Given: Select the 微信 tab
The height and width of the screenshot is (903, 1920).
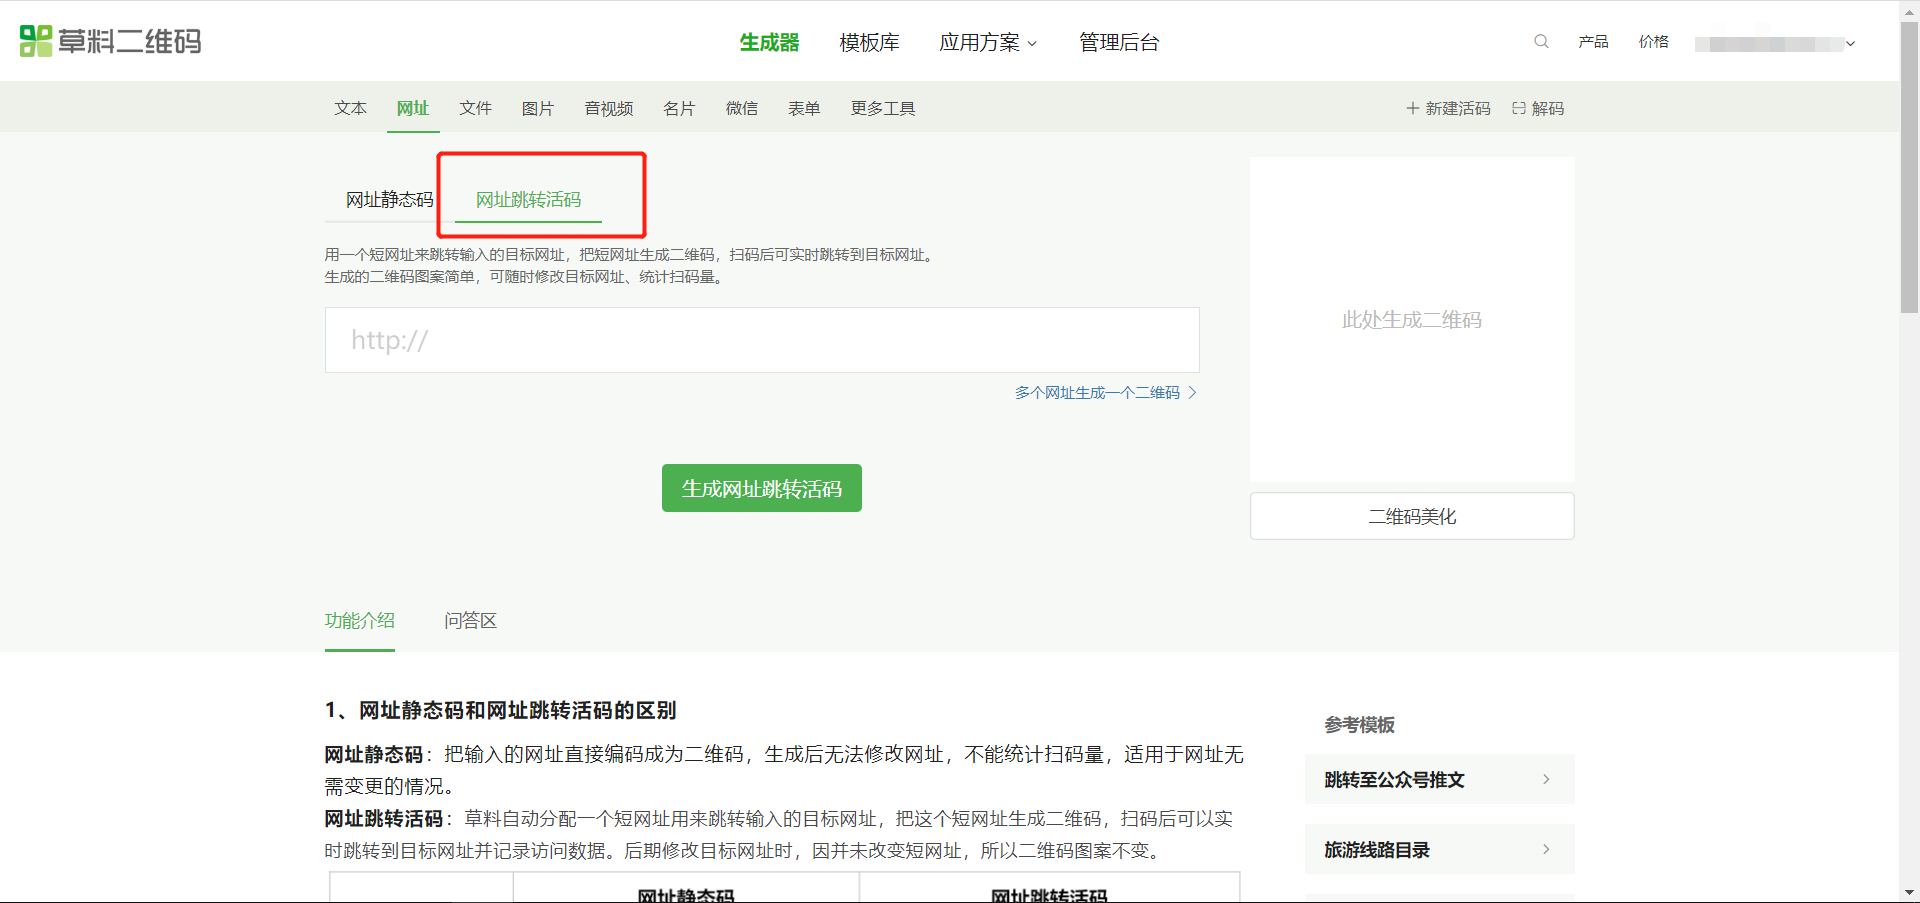Looking at the screenshot, I should click(x=741, y=108).
